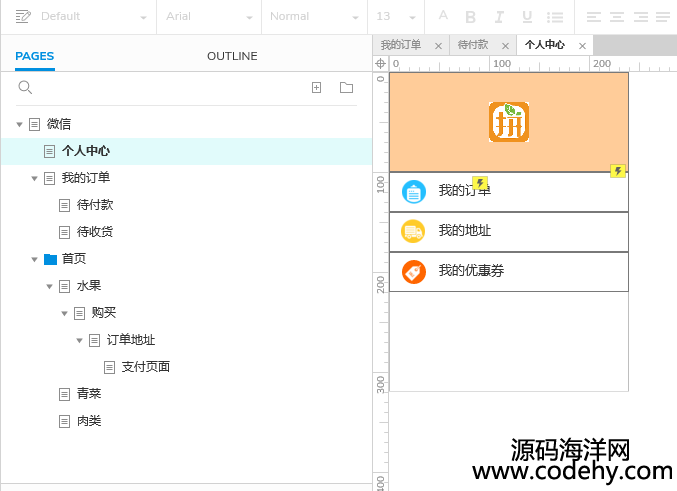The height and width of the screenshot is (491, 677).
Task: Click the widget style editor icon
Action: coord(23,16)
